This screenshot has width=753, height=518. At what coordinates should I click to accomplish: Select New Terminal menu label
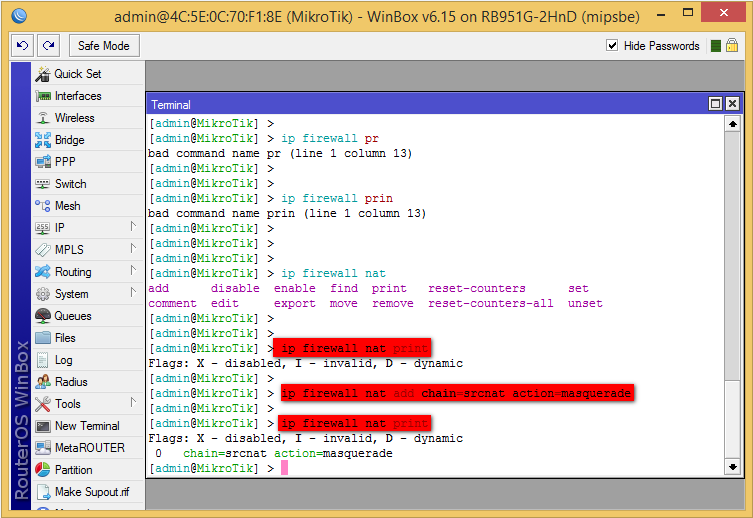click(x=87, y=426)
